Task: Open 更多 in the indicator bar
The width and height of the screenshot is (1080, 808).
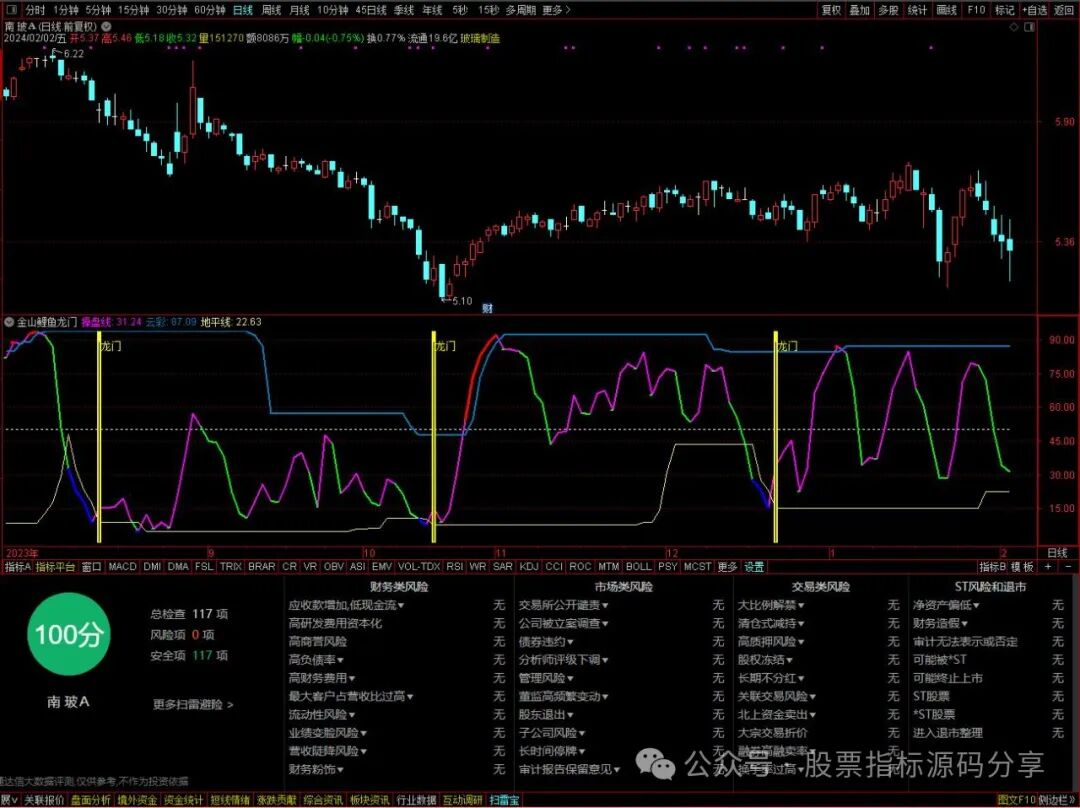Action: click(x=727, y=566)
